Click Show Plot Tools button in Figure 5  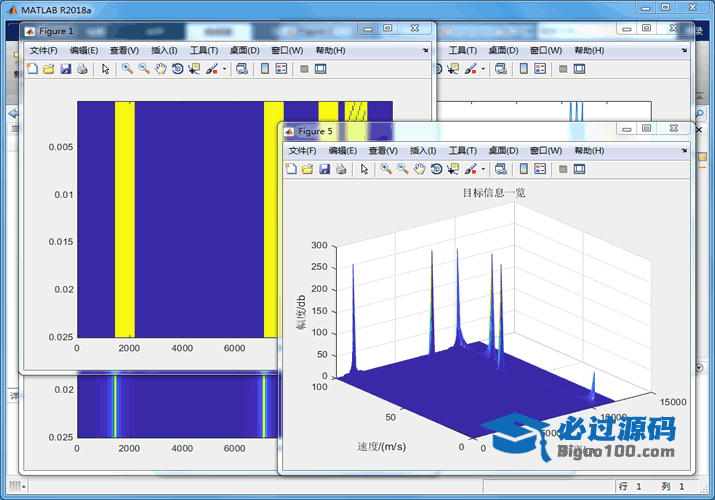[579, 169]
